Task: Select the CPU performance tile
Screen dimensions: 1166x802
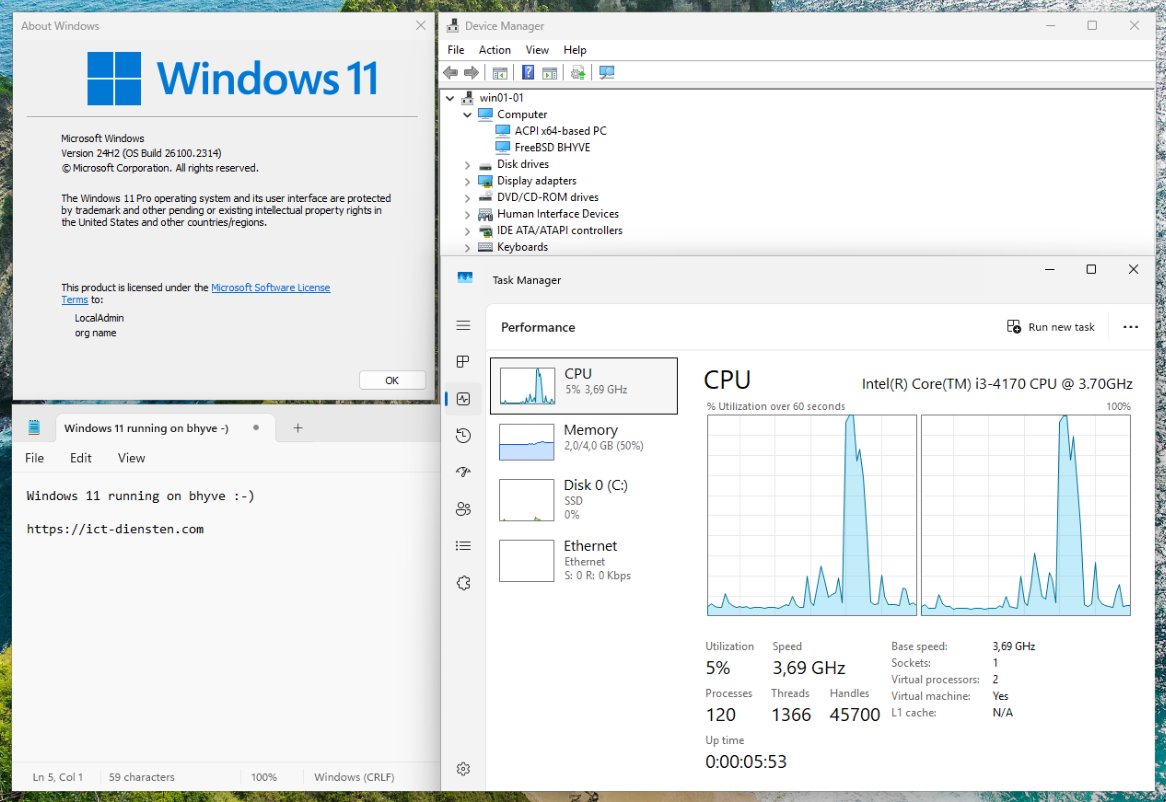Action: (x=584, y=386)
